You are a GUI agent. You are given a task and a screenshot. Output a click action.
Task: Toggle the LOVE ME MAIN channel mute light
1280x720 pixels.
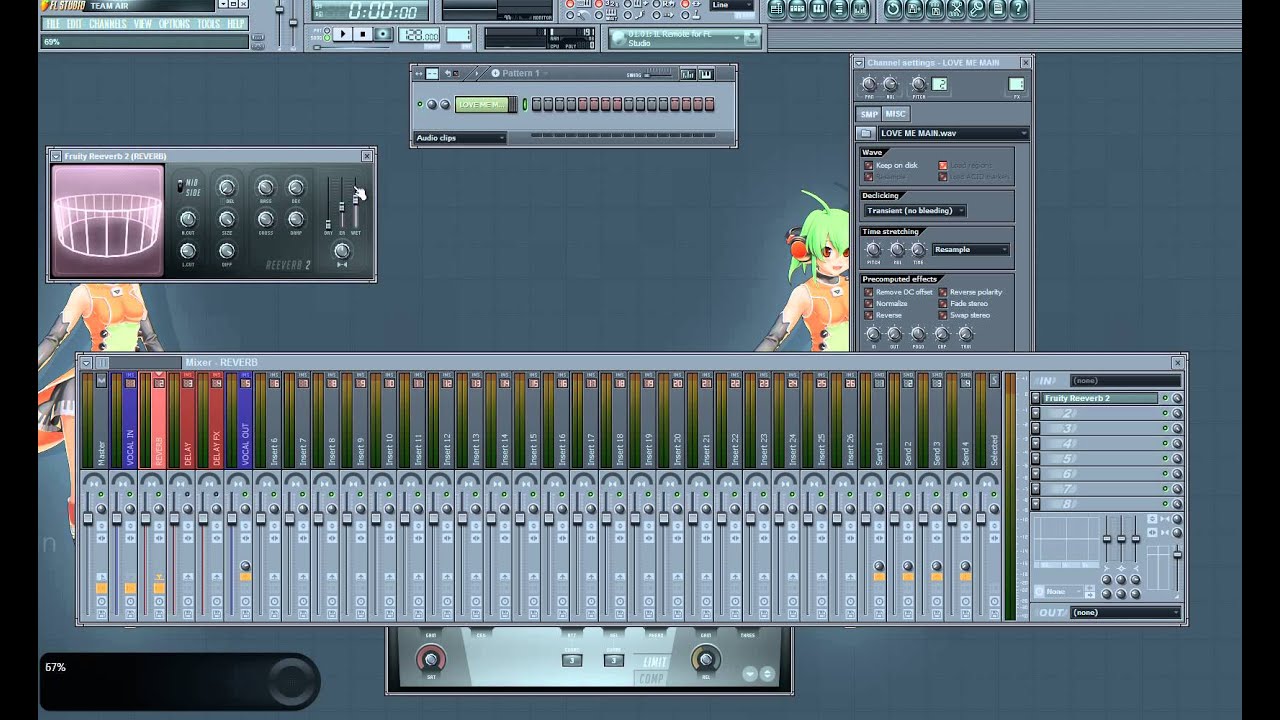(x=420, y=104)
